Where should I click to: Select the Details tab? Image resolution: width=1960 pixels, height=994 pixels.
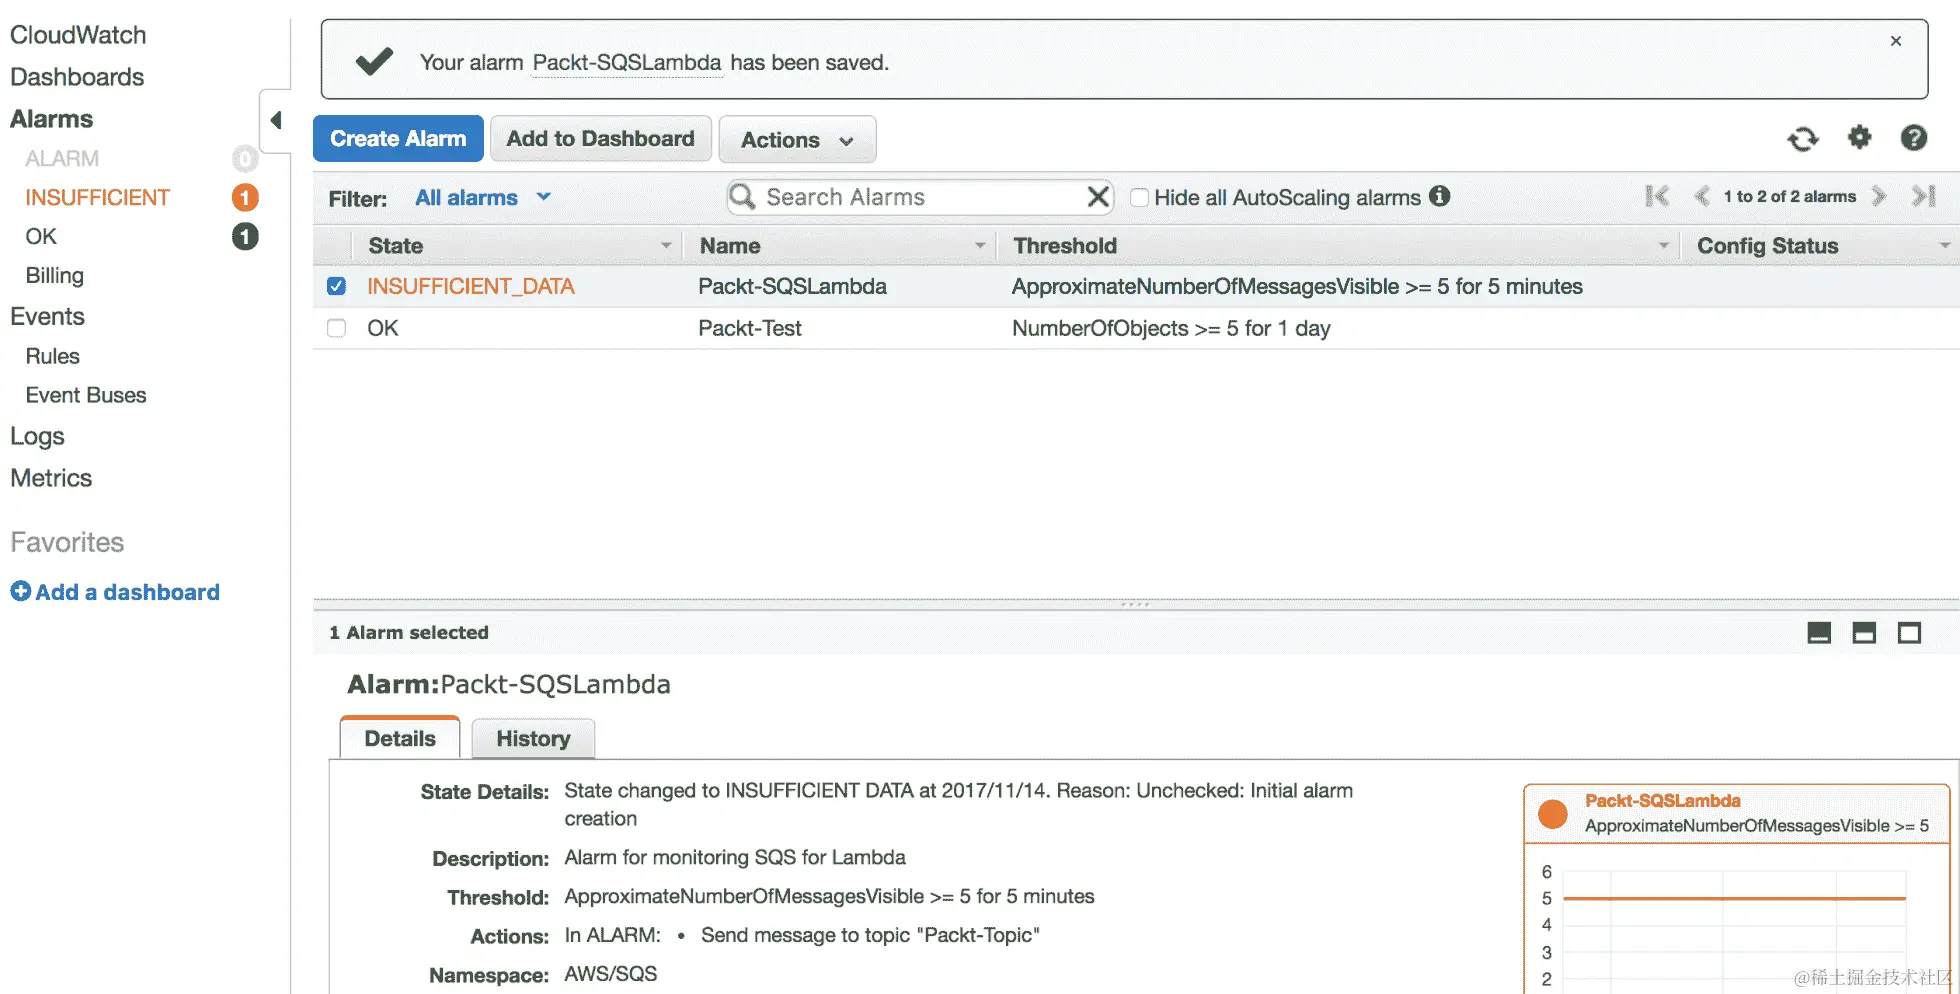[400, 739]
